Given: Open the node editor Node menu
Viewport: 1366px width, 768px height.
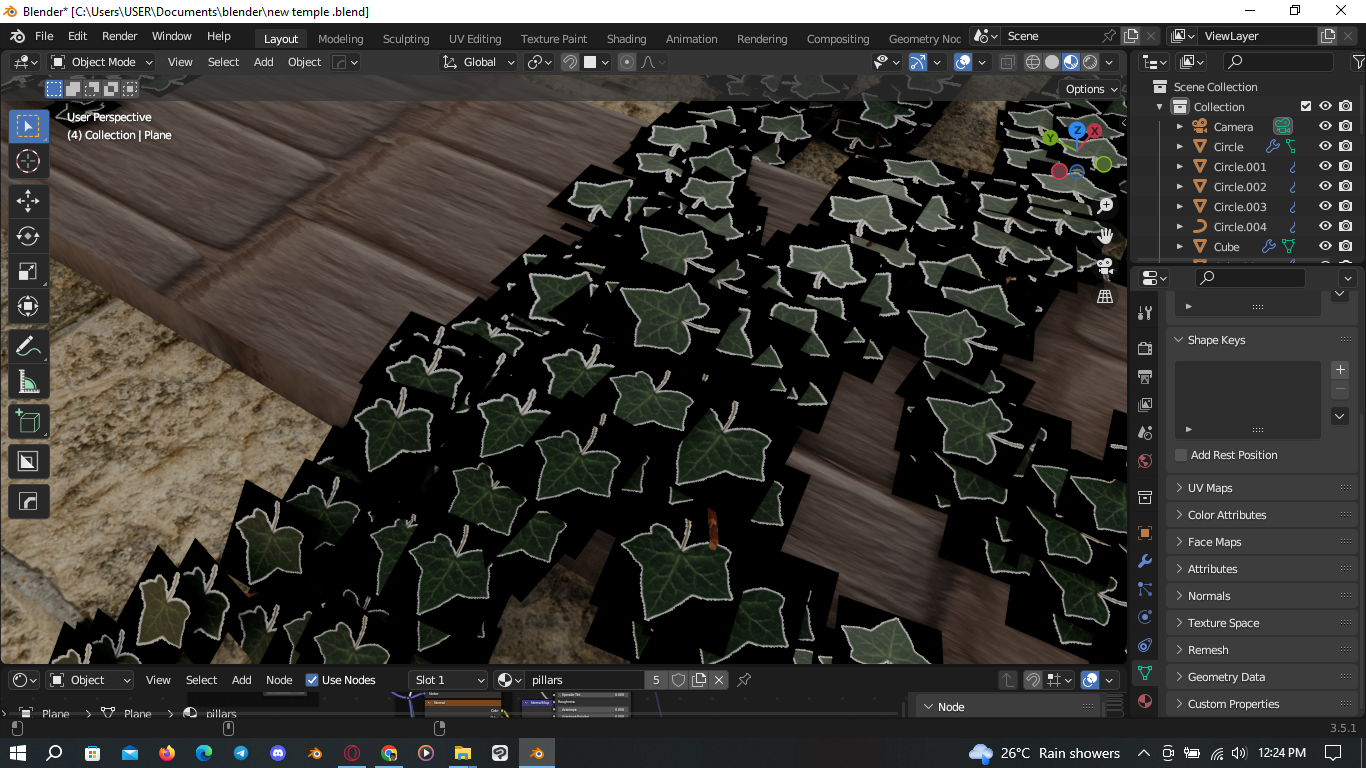Looking at the screenshot, I should [279, 680].
